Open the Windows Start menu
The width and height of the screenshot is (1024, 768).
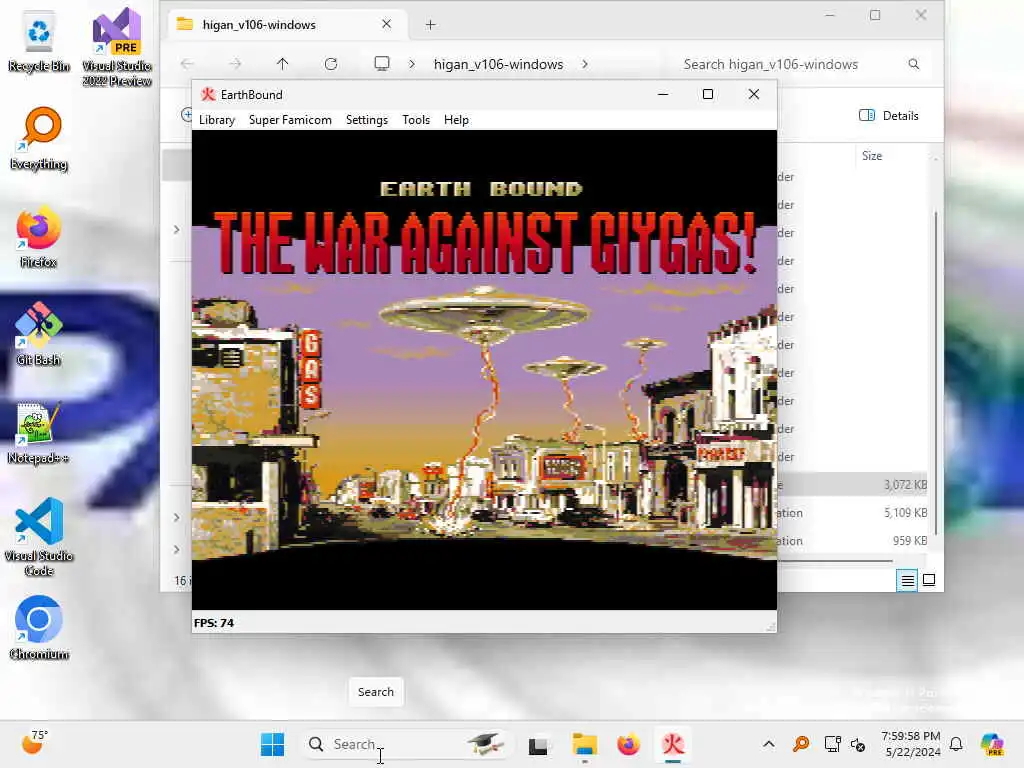(272, 744)
